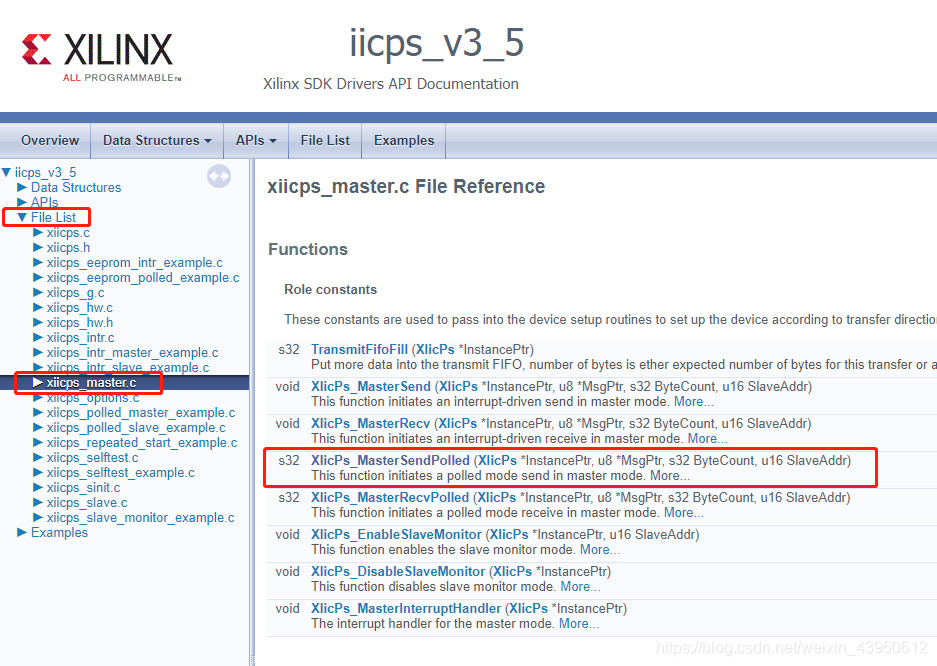Open the TransmitFifoFill function link
The height and width of the screenshot is (666, 937).
(x=359, y=349)
